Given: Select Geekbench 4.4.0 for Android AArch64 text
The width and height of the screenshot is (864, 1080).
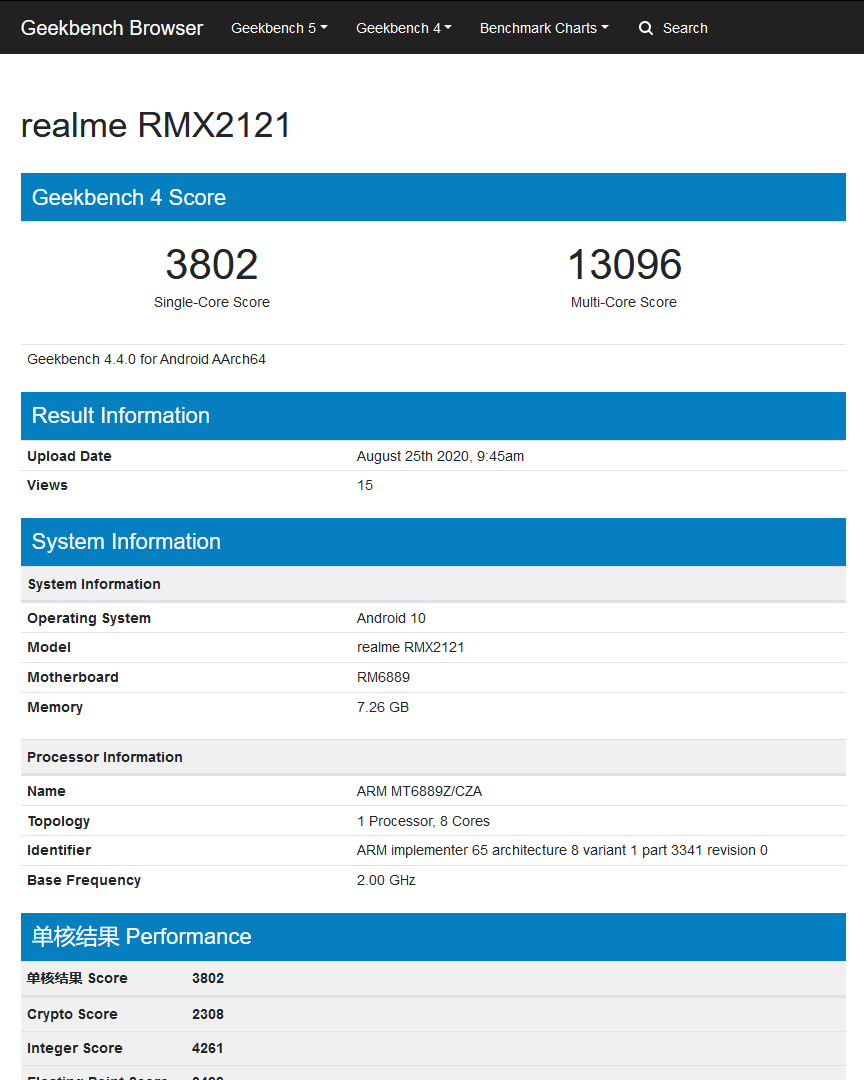Looking at the screenshot, I should click(x=146, y=360).
